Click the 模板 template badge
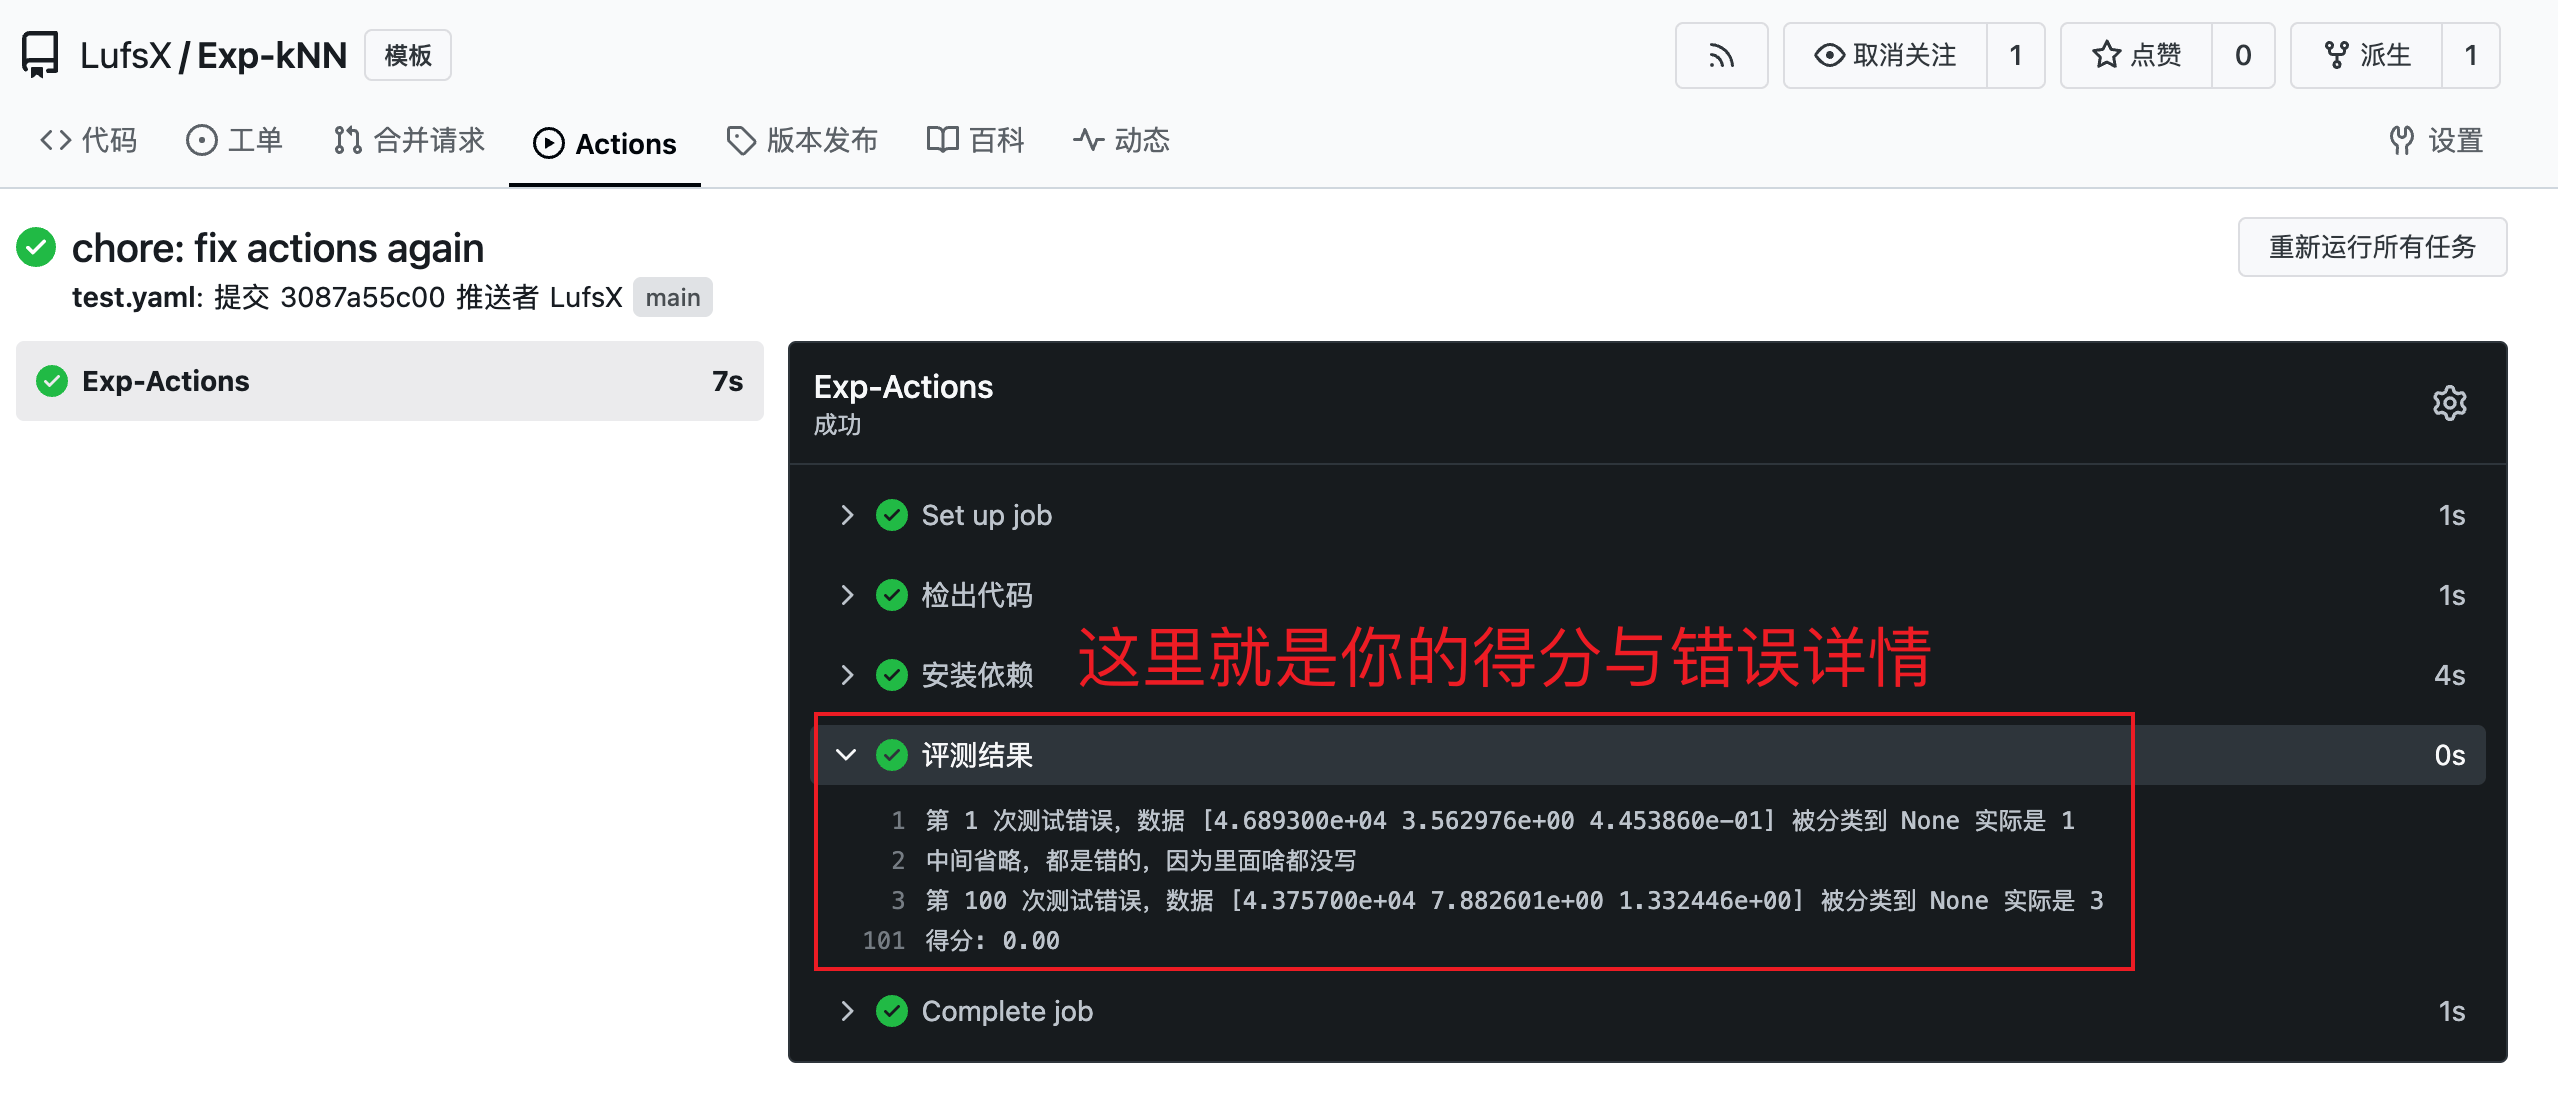The image size is (2558, 1110). click(408, 55)
